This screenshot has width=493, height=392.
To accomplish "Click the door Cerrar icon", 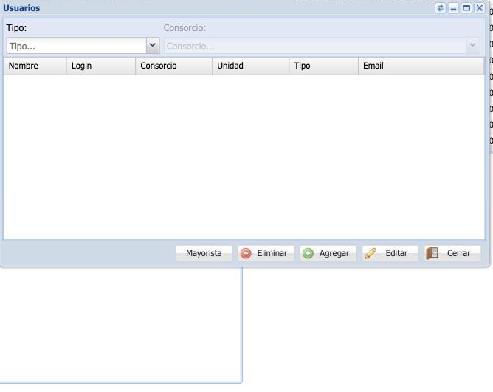I will 432,253.
